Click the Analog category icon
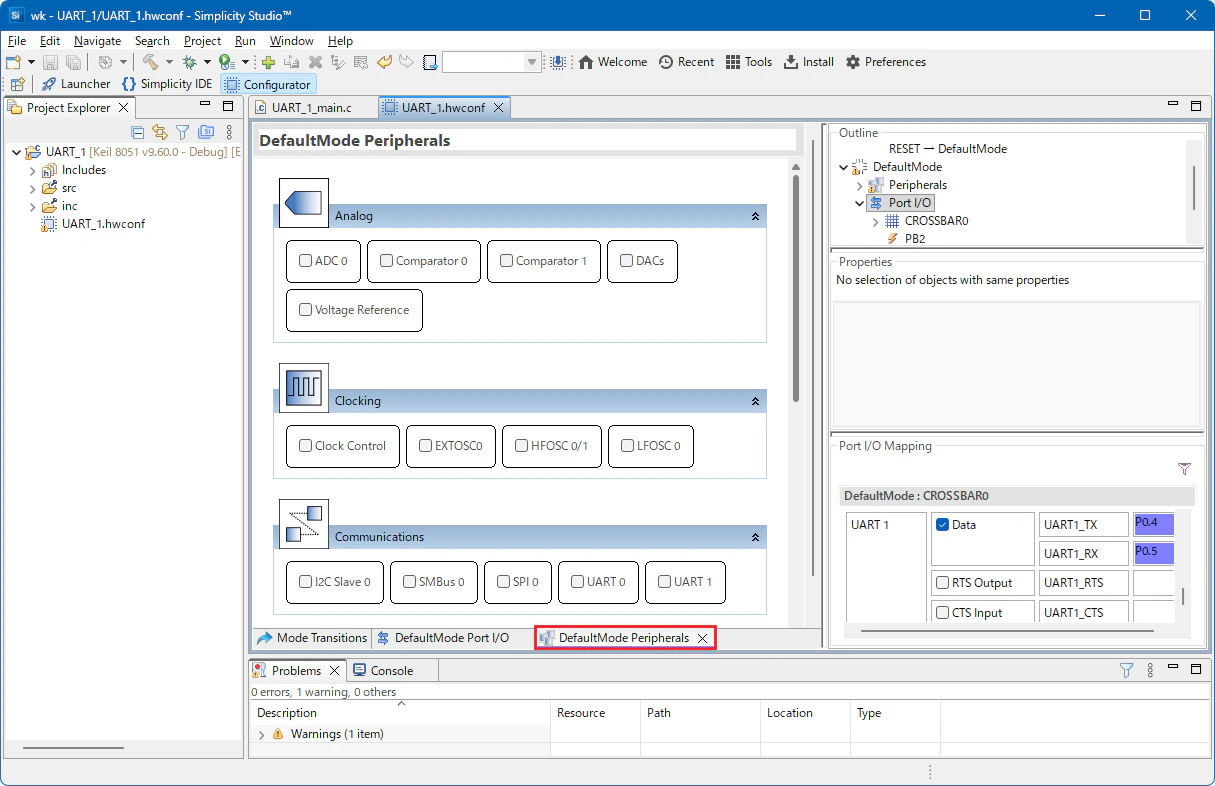The height and width of the screenshot is (786, 1215). click(x=303, y=204)
